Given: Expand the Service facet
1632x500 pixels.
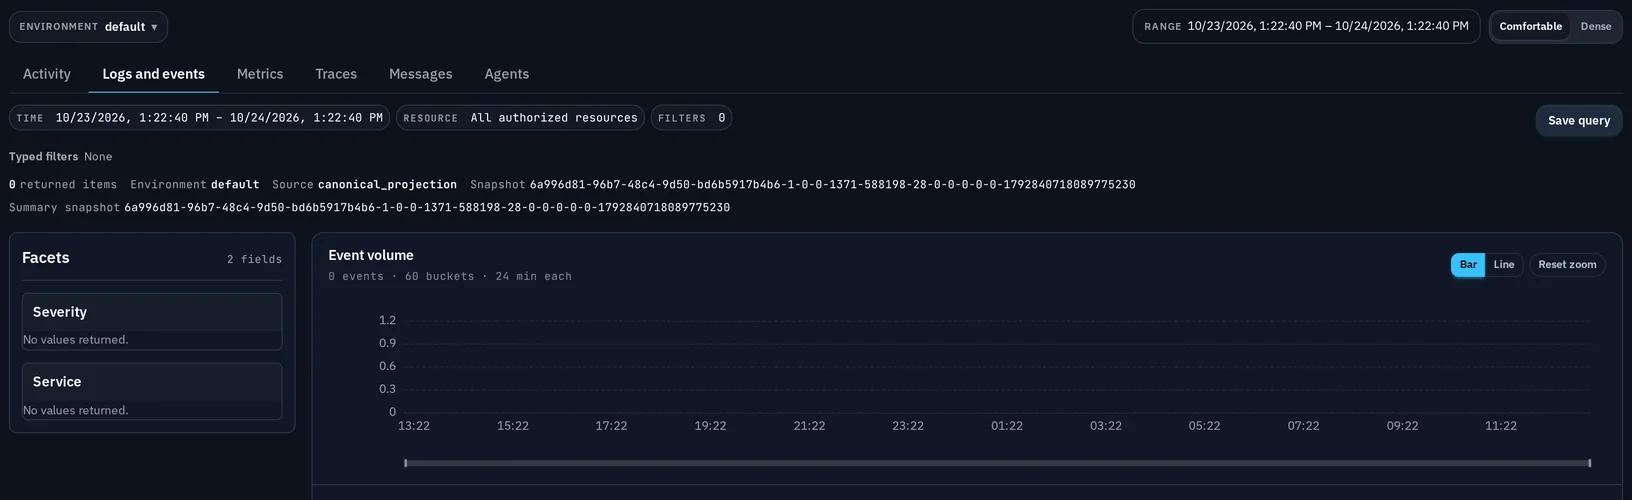Looking at the screenshot, I should click(152, 382).
